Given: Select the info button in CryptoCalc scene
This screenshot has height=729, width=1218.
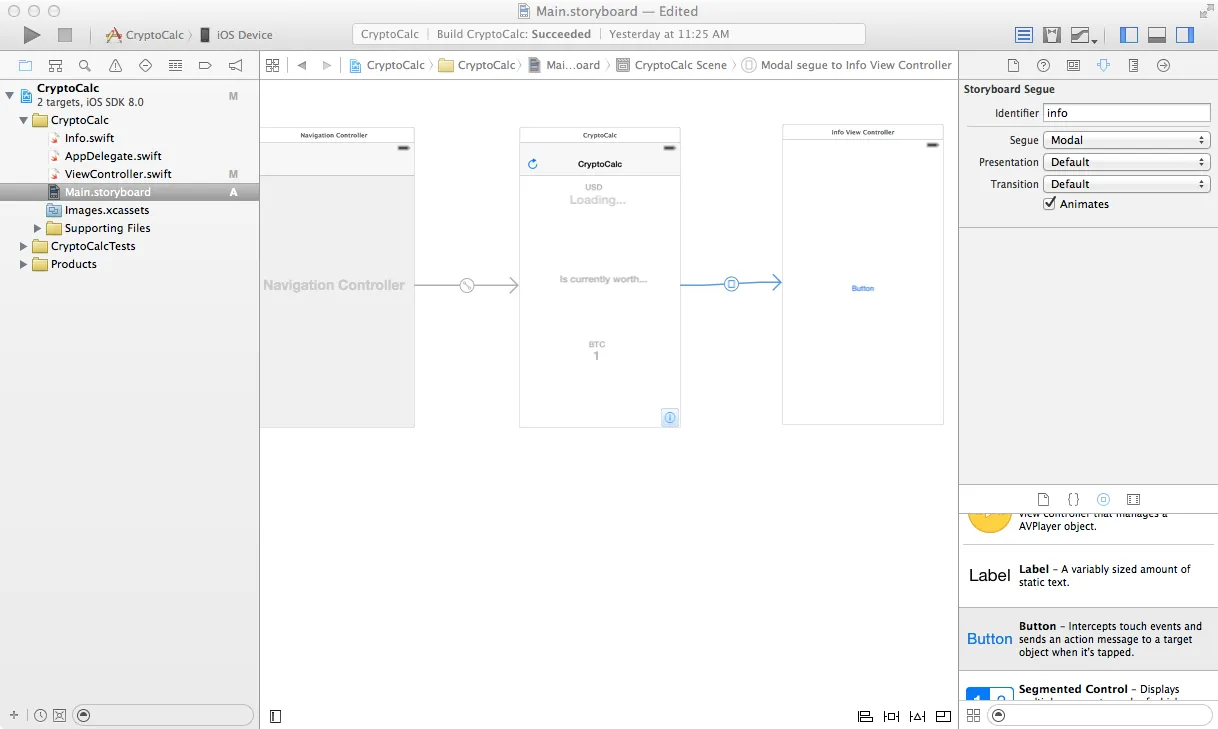Looking at the screenshot, I should click(670, 417).
